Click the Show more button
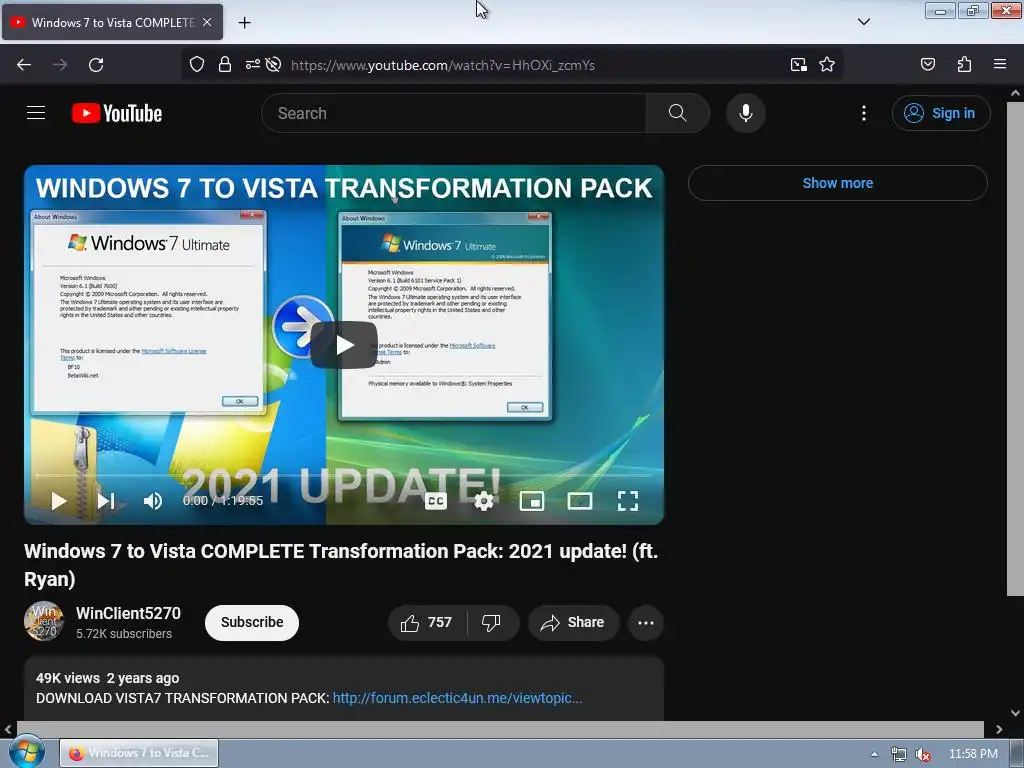Screen dimensions: 1024x768 point(837,183)
